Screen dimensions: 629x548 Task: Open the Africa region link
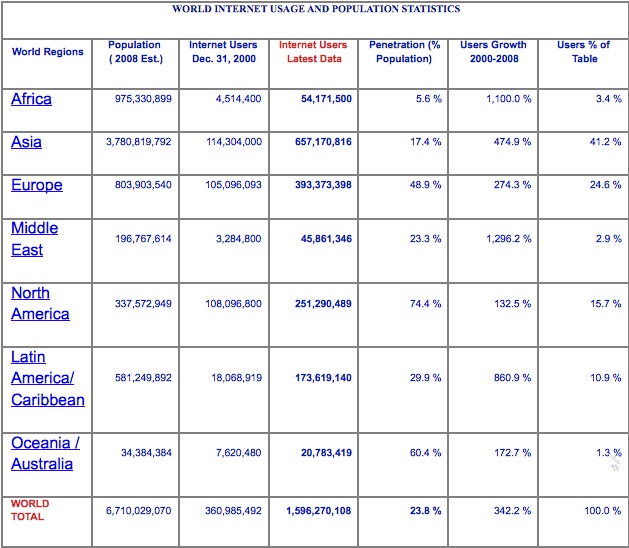pos(31,99)
